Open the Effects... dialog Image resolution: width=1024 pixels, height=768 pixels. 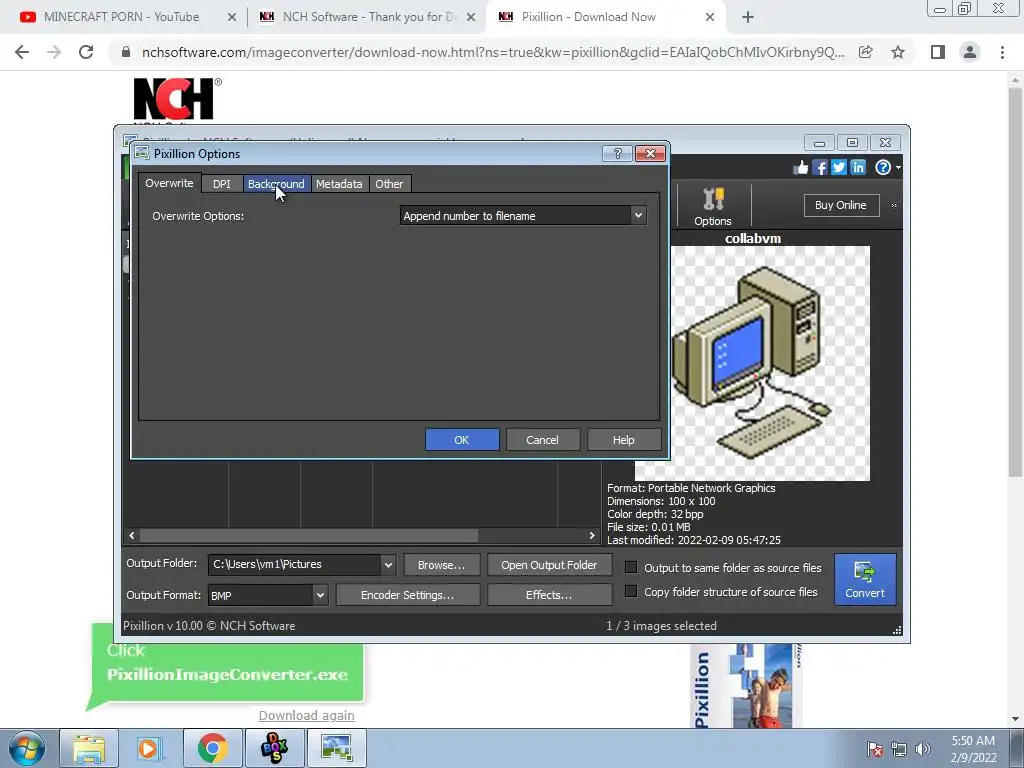549,595
